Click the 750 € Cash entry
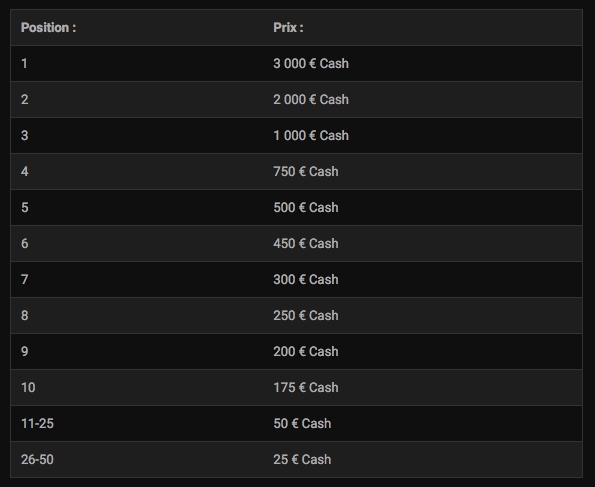The height and width of the screenshot is (487, 595). [306, 172]
